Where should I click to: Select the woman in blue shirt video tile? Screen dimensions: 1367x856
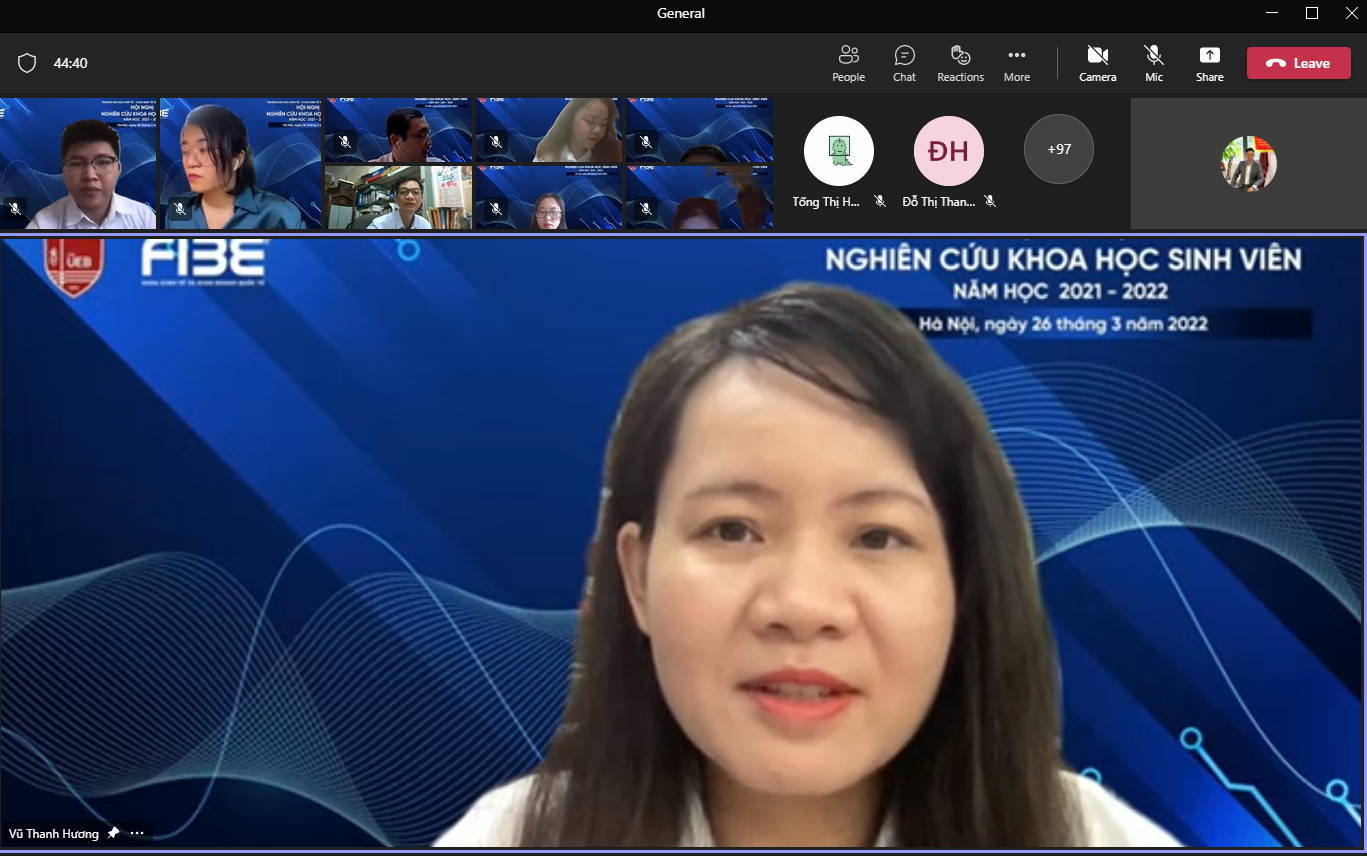240,164
